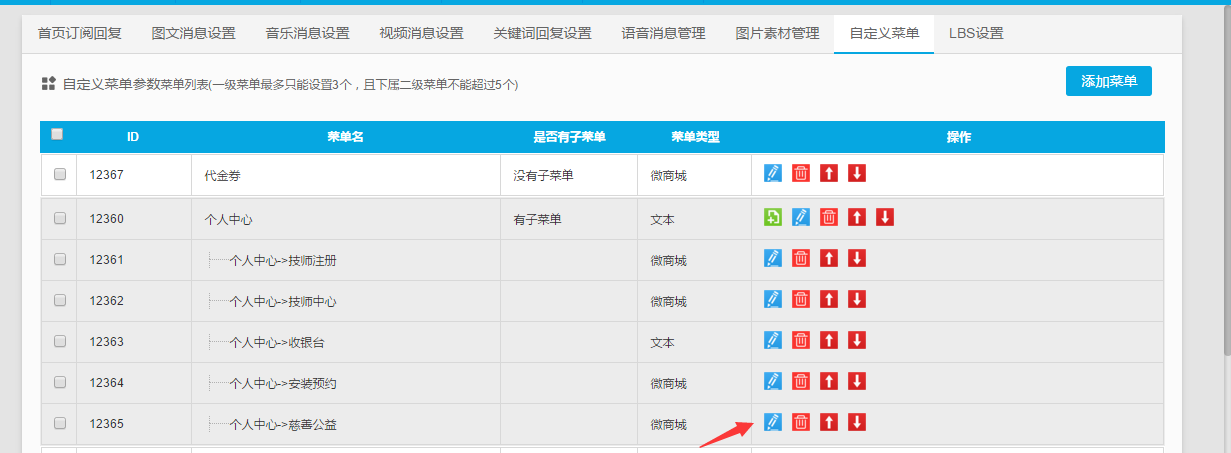This screenshot has height=453, width=1231.
Task: Delete the 代金券 menu row
Action: pos(800,174)
